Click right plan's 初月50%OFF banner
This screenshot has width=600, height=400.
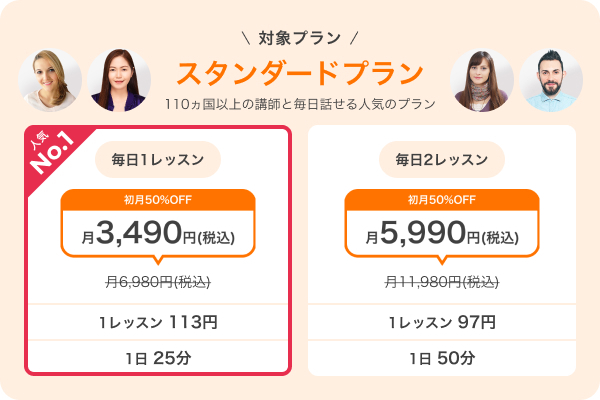[x=442, y=200]
